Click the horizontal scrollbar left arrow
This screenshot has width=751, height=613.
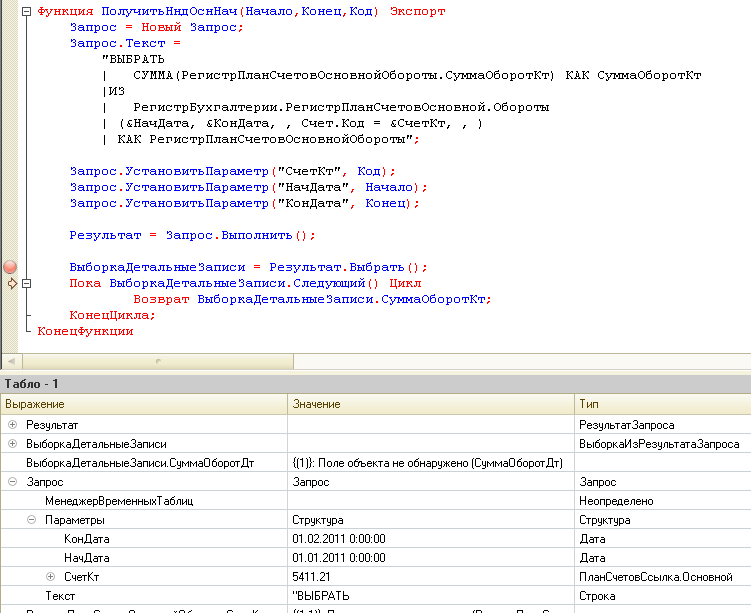(x=11, y=362)
